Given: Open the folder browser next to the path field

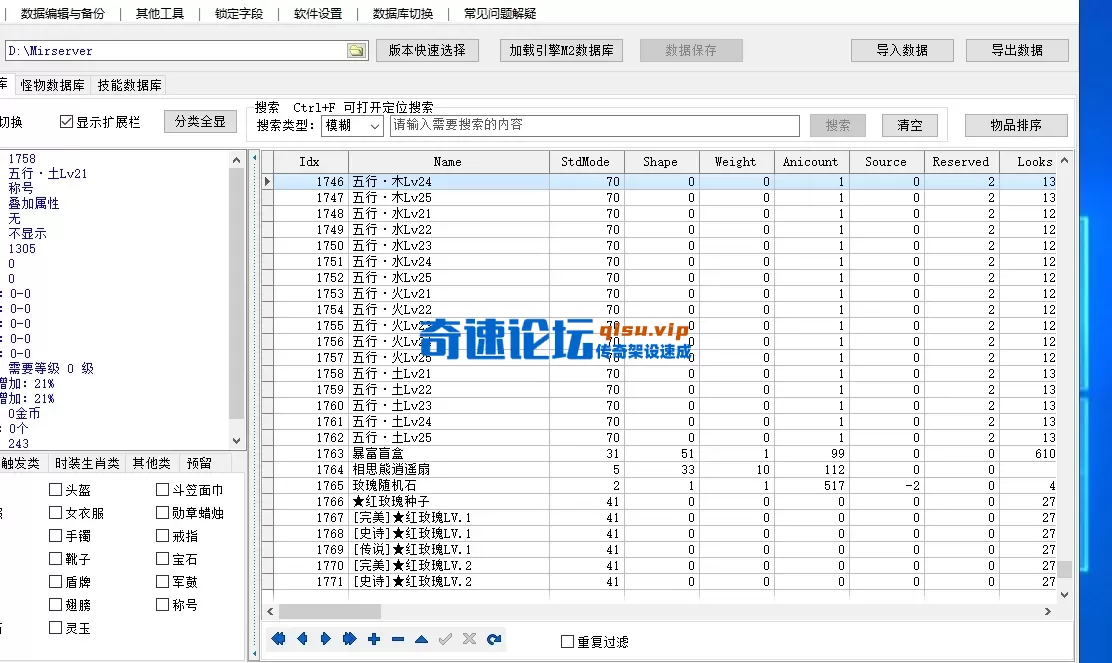Looking at the screenshot, I should [356, 49].
